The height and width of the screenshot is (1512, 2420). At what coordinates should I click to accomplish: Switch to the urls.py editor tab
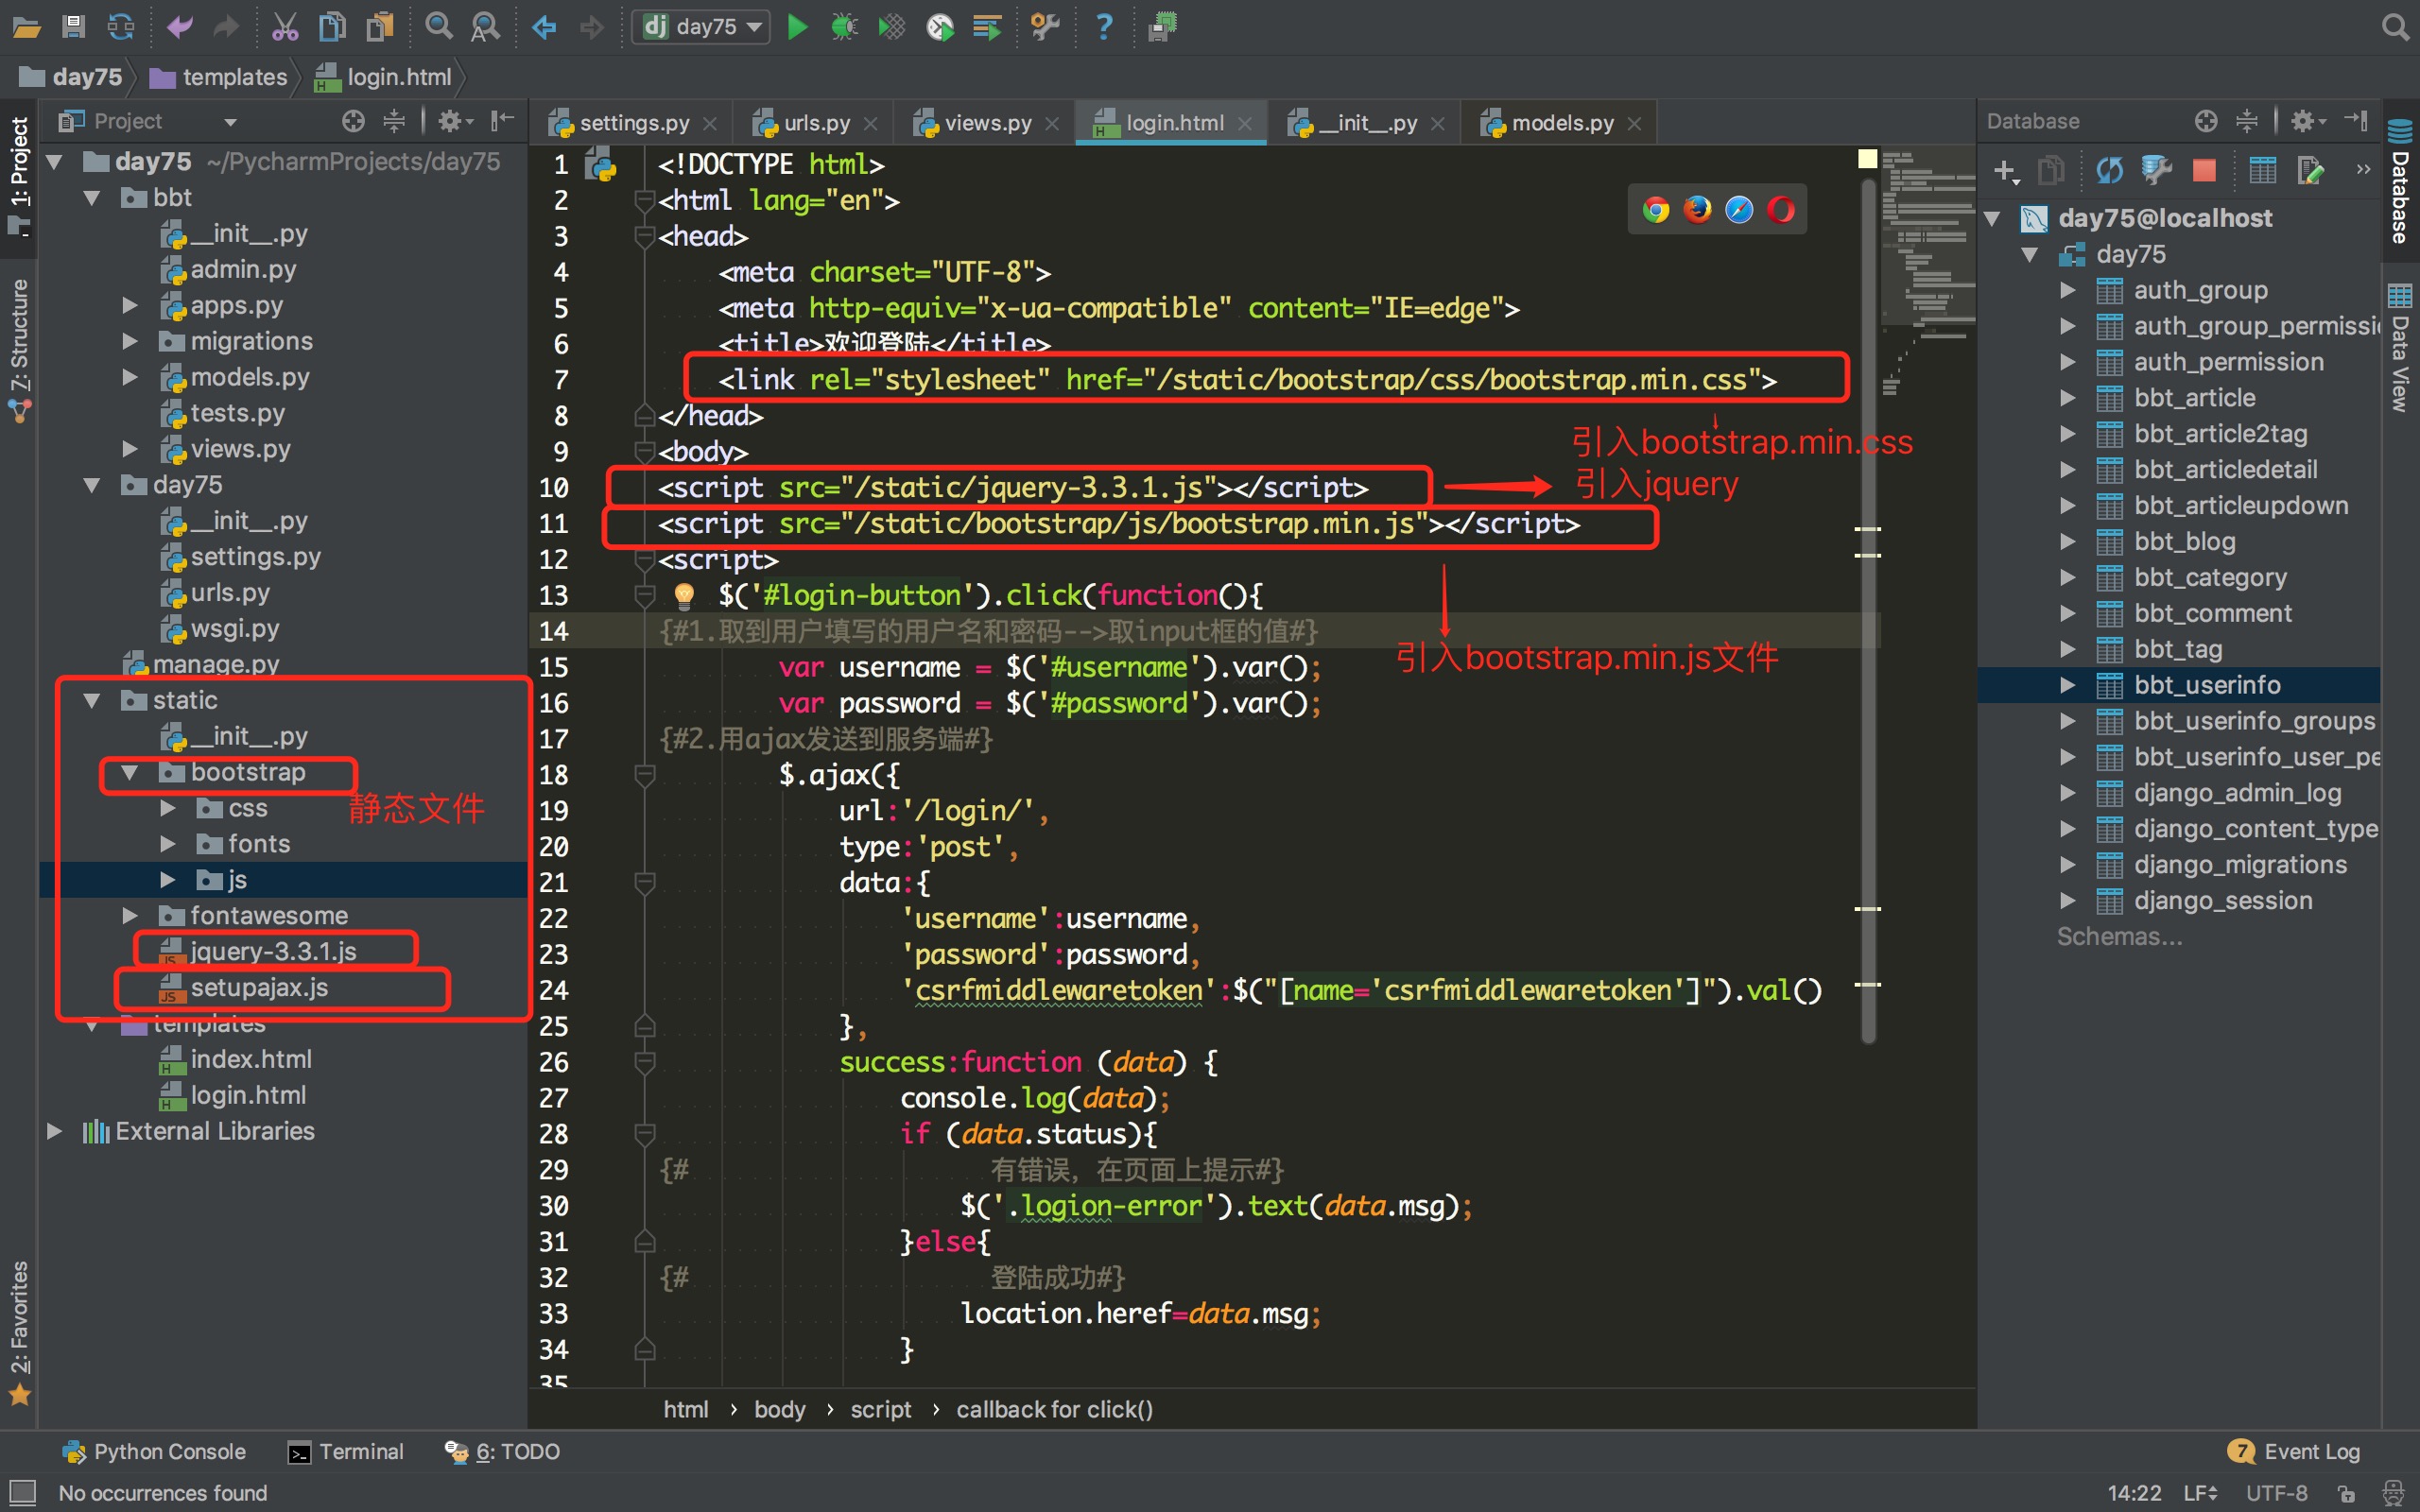815,123
